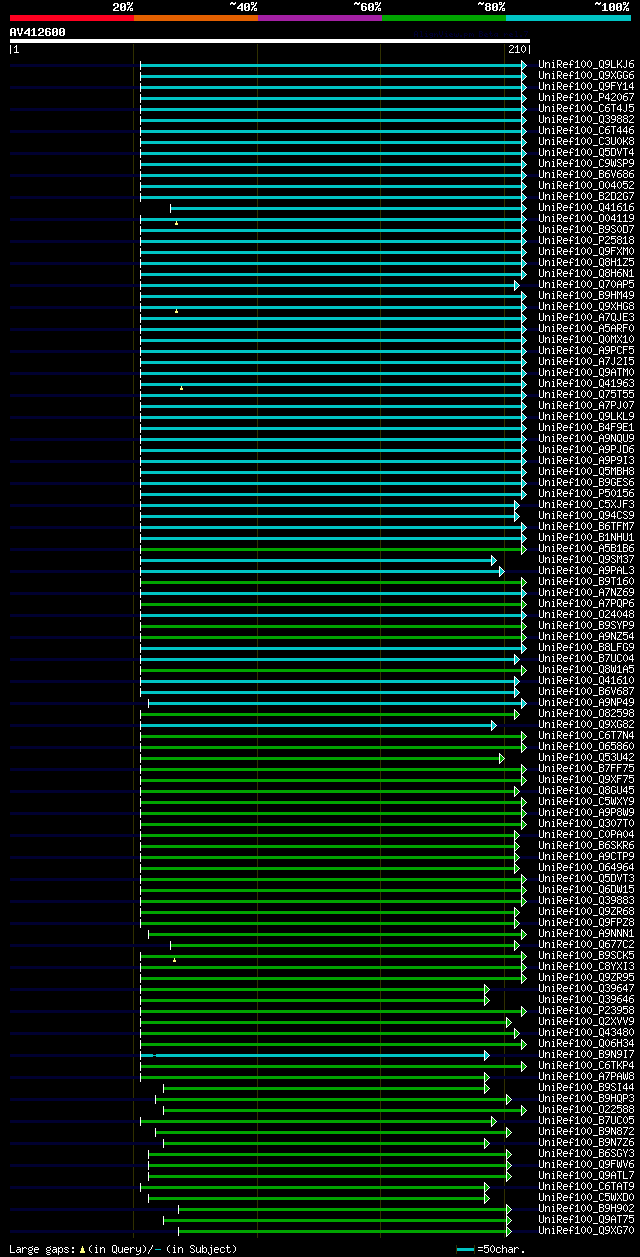Click the Large gaps legend text
This screenshot has height=1257, width=640.
click(123, 1249)
